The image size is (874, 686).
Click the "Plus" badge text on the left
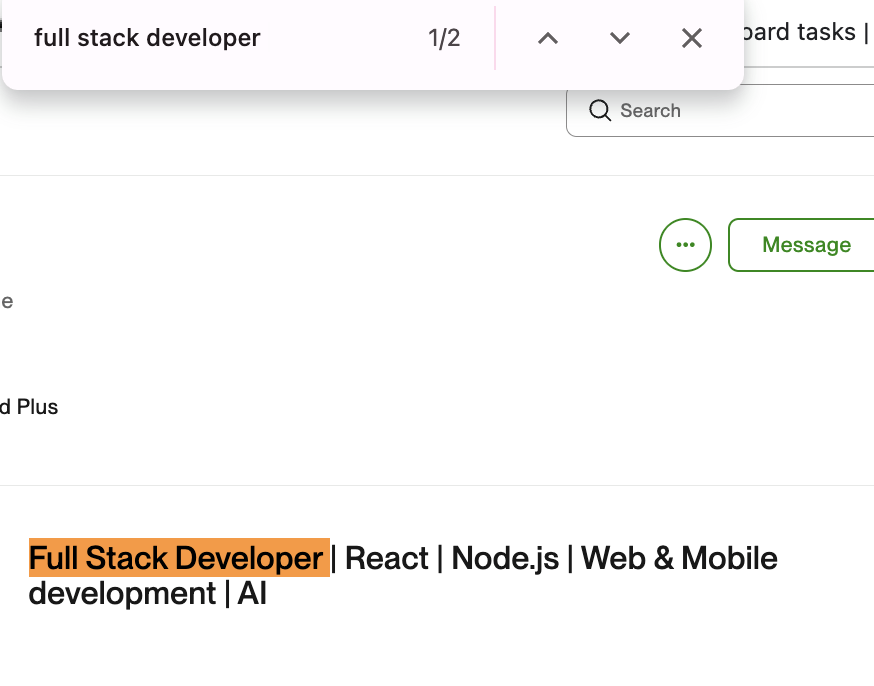(x=35, y=407)
